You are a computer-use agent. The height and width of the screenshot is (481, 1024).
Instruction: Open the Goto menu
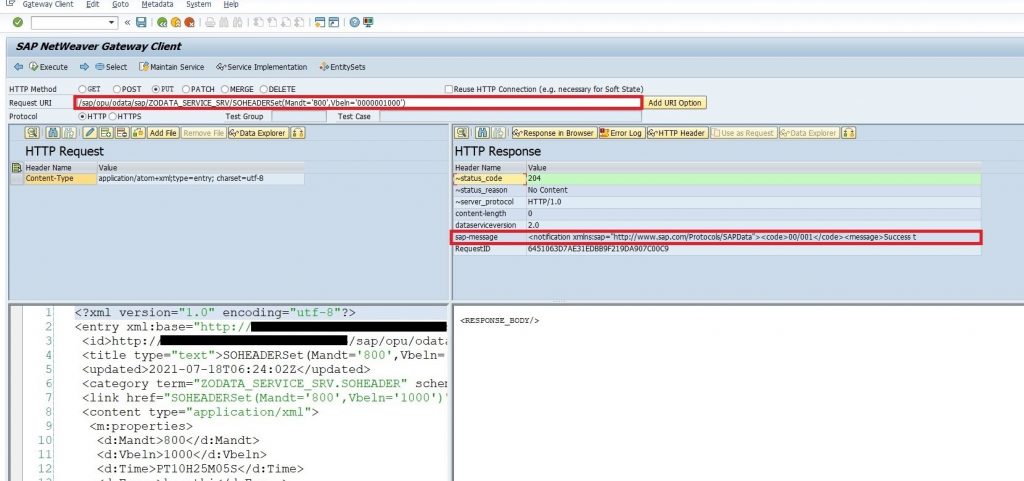120,4
